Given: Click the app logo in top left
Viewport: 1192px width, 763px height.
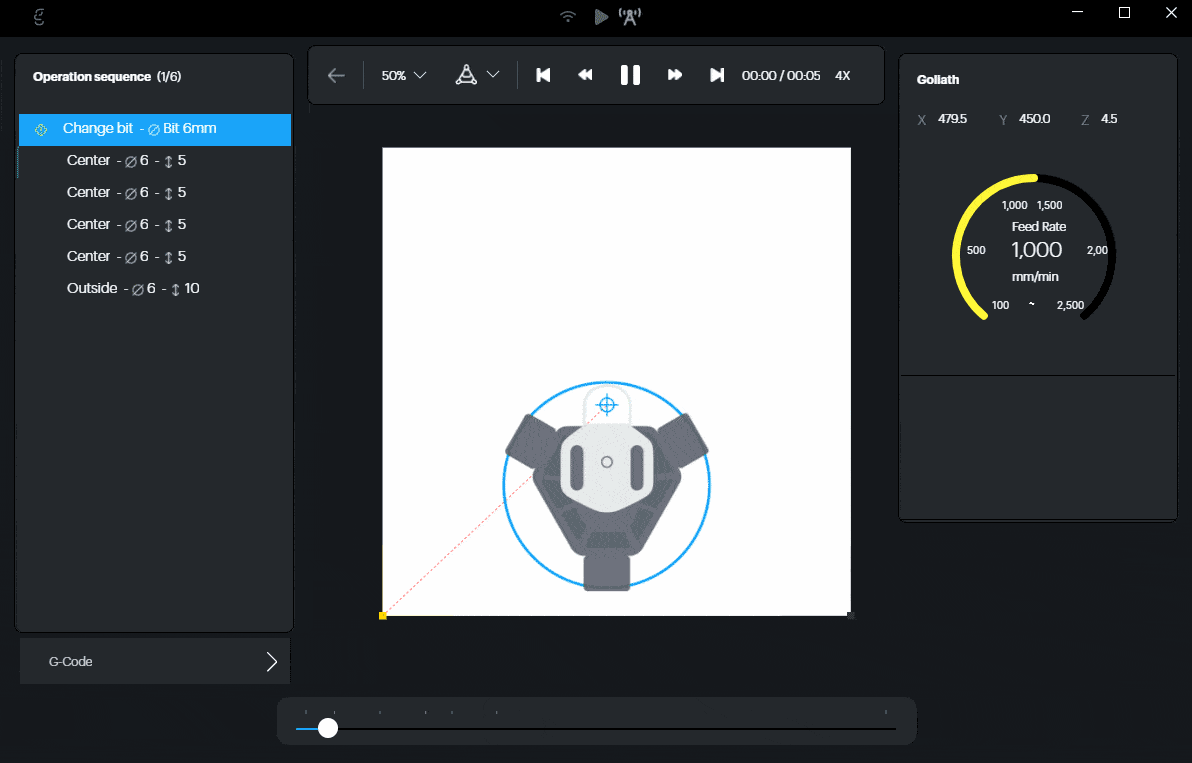Looking at the screenshot, I should coord(39,16).
